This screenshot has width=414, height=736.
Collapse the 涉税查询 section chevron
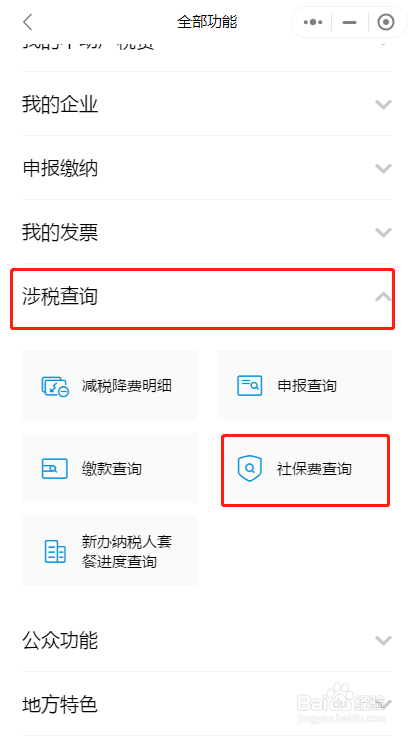click(383, 297)
